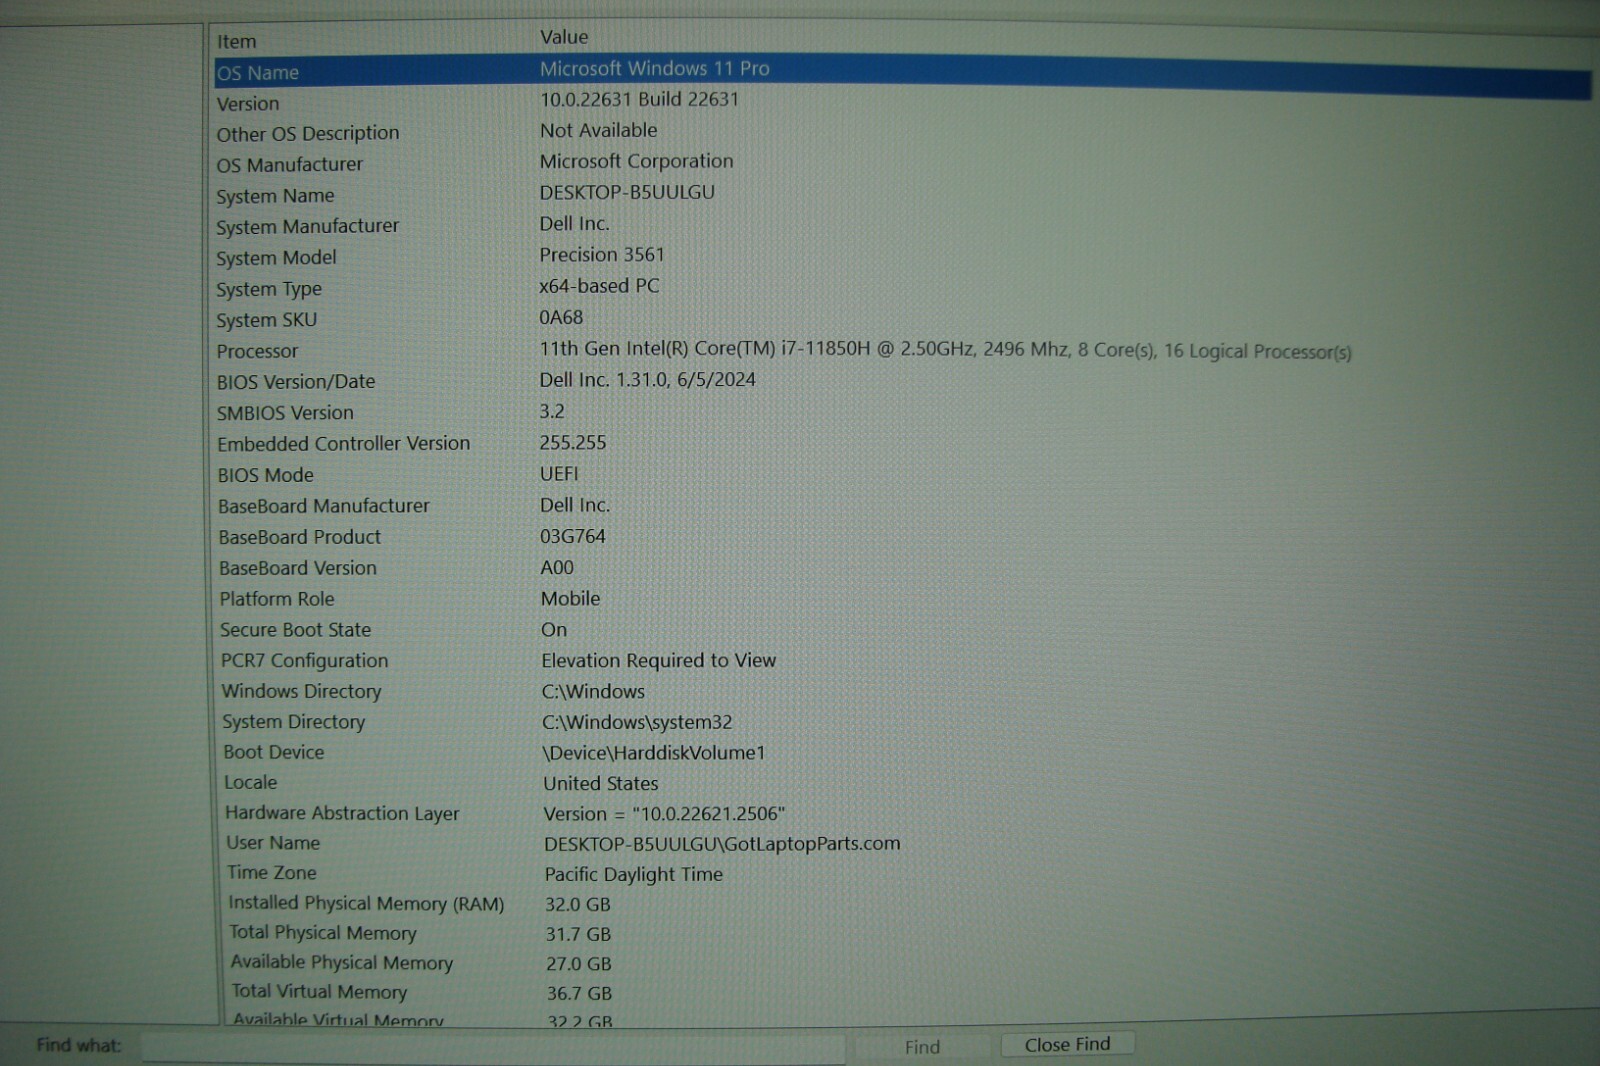Select the Processor row label
The width and height of the screenshot is (1600, 1066).
pos(257,351)
